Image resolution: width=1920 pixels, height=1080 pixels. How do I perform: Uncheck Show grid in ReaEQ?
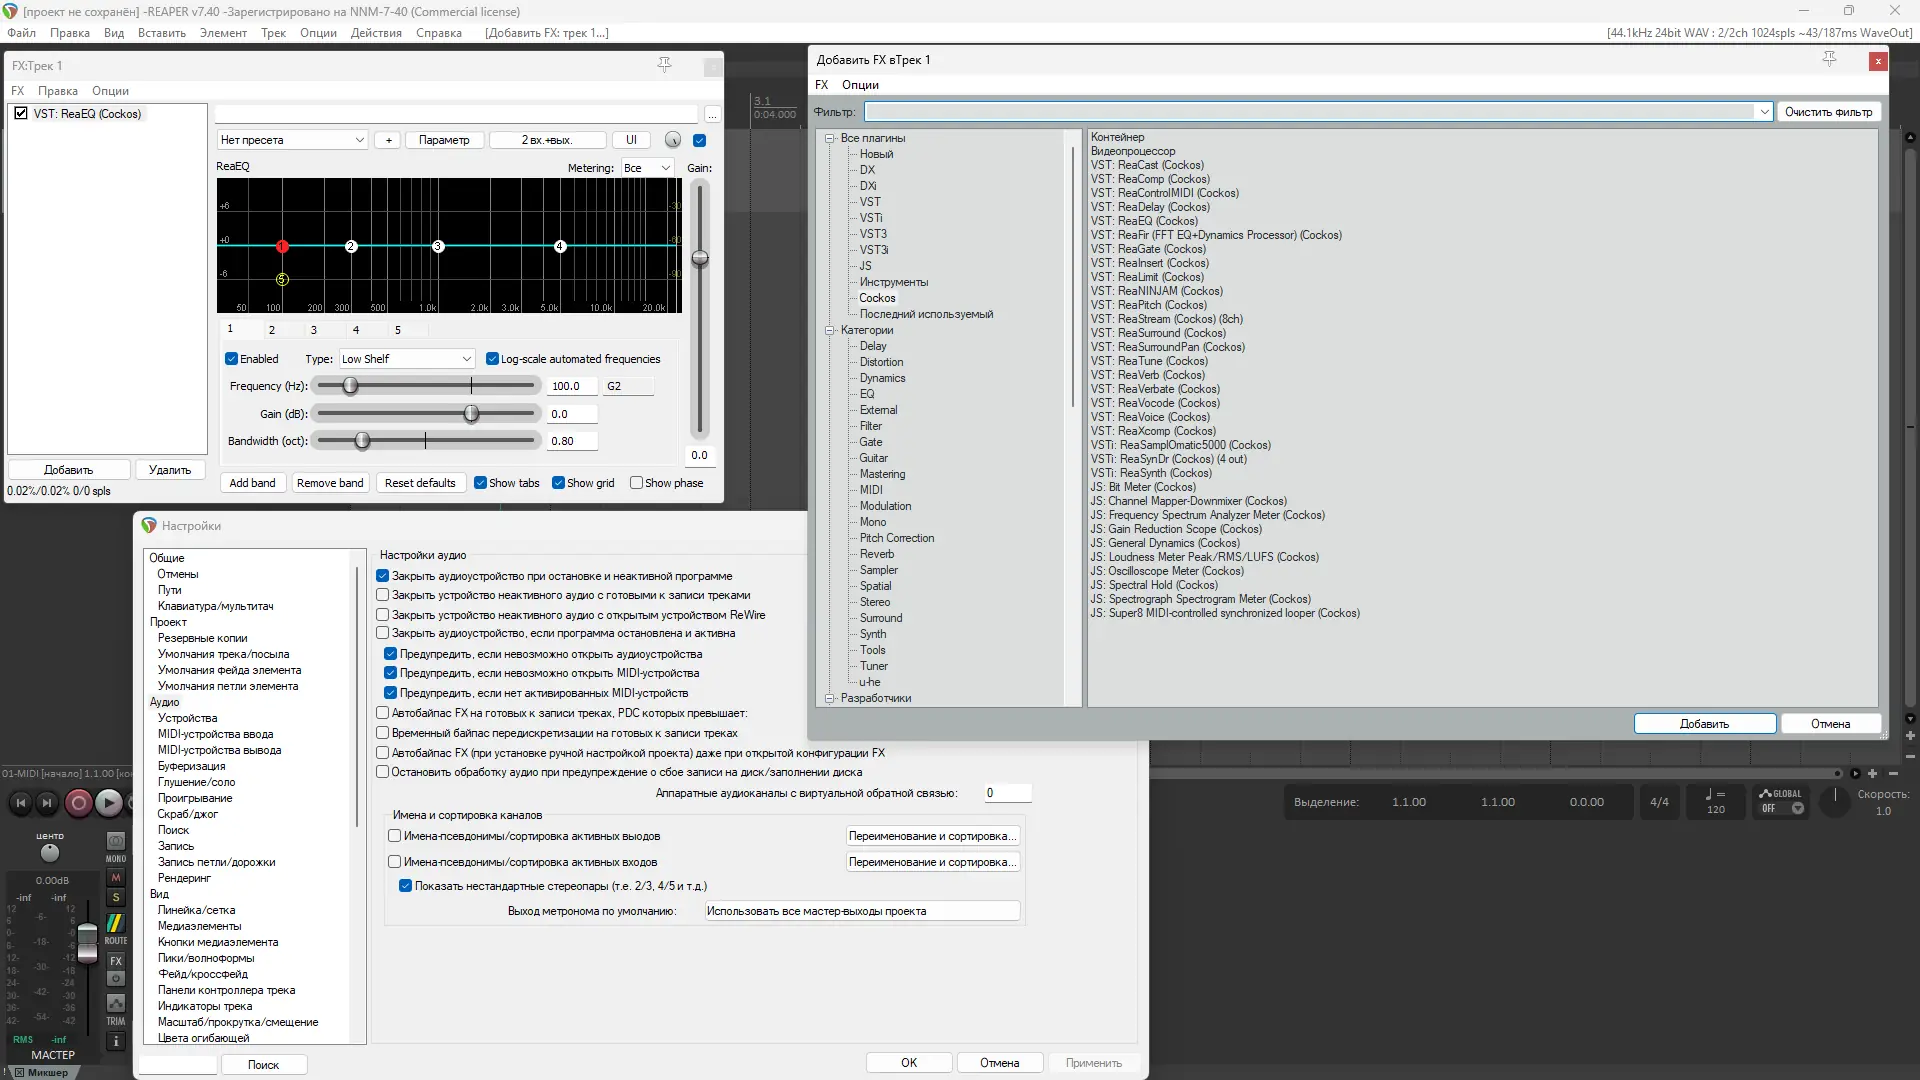pyautogui.click(x=559, y=483)
